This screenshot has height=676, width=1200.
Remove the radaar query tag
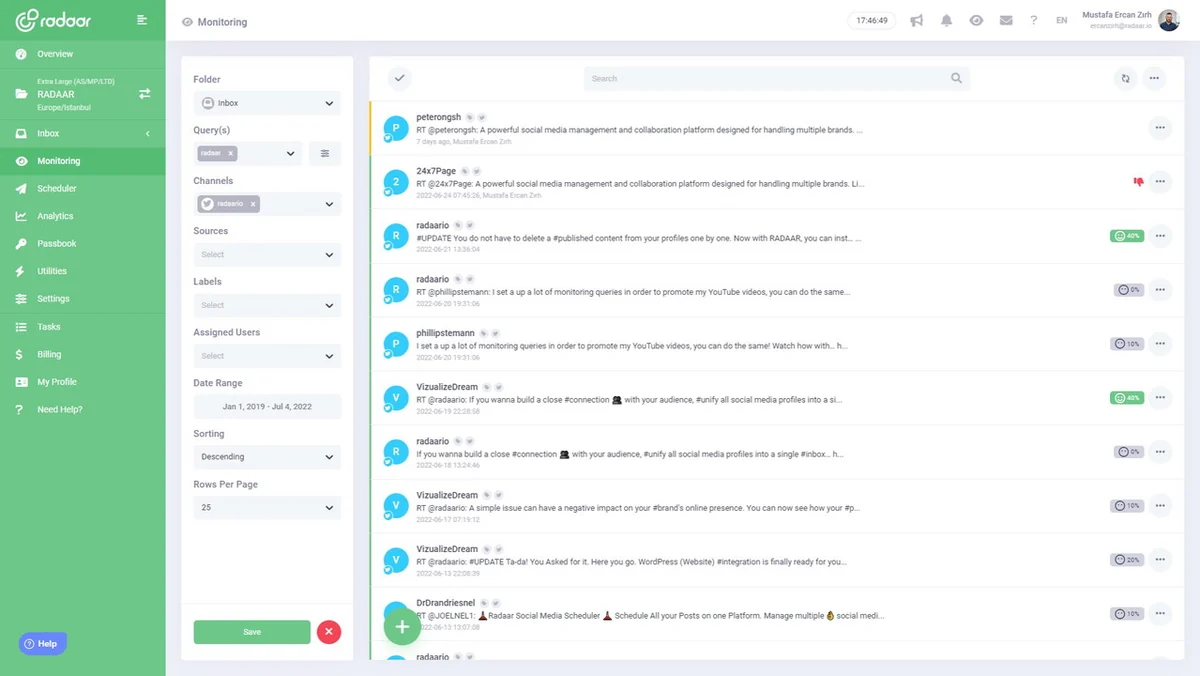(230, 153)
